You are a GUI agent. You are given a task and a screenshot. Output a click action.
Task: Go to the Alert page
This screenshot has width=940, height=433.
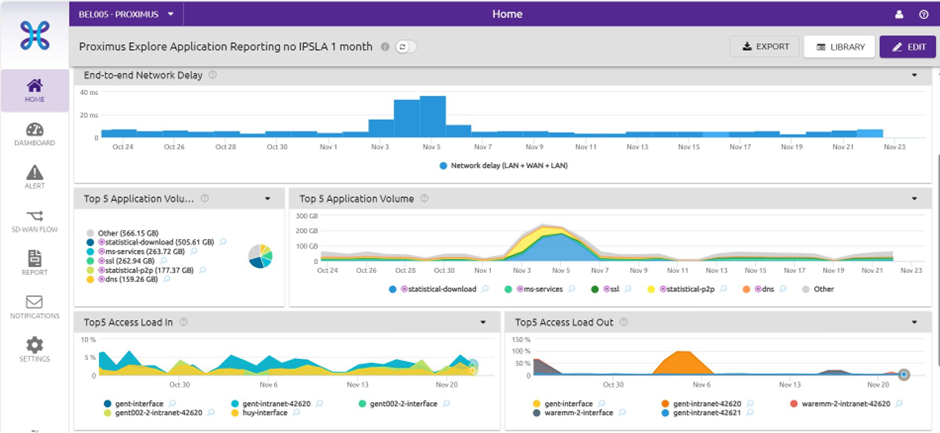34,177
